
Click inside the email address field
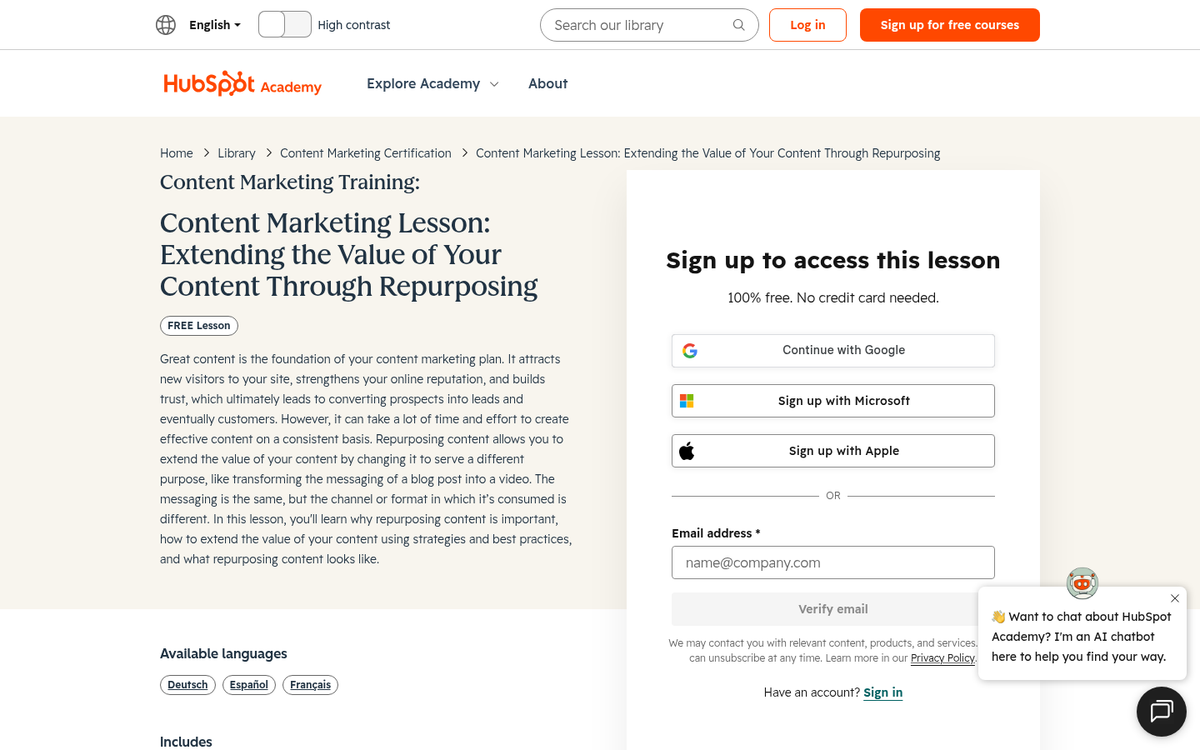click(832, 562)
